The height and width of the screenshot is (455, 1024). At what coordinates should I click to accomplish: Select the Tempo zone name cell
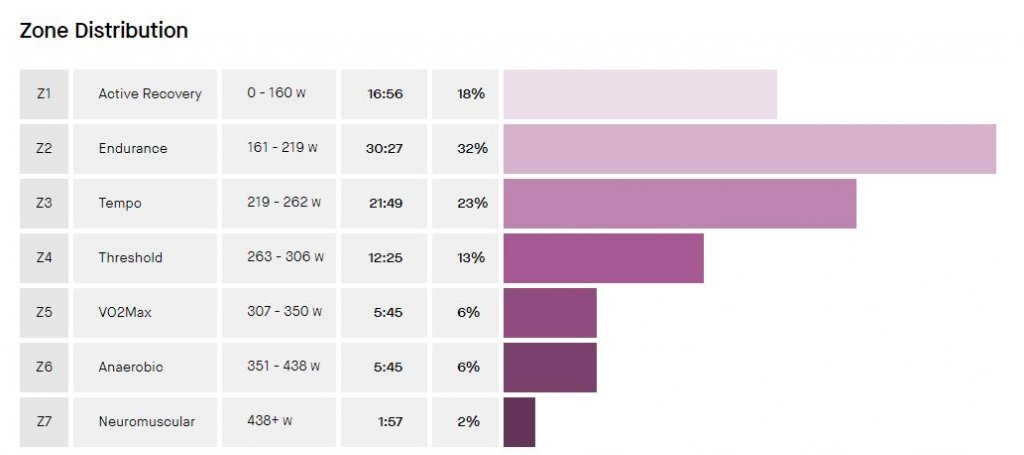[120, 203]
